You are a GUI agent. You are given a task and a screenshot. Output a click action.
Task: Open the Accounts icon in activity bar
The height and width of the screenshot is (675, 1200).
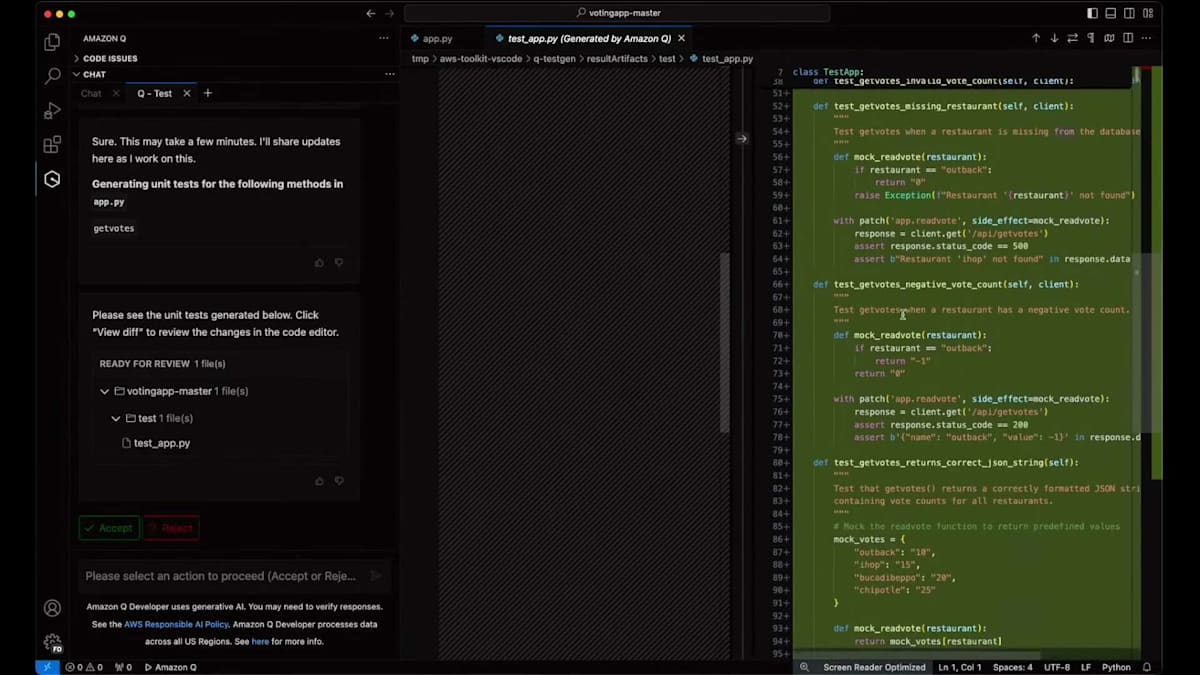tap(52, 608)
